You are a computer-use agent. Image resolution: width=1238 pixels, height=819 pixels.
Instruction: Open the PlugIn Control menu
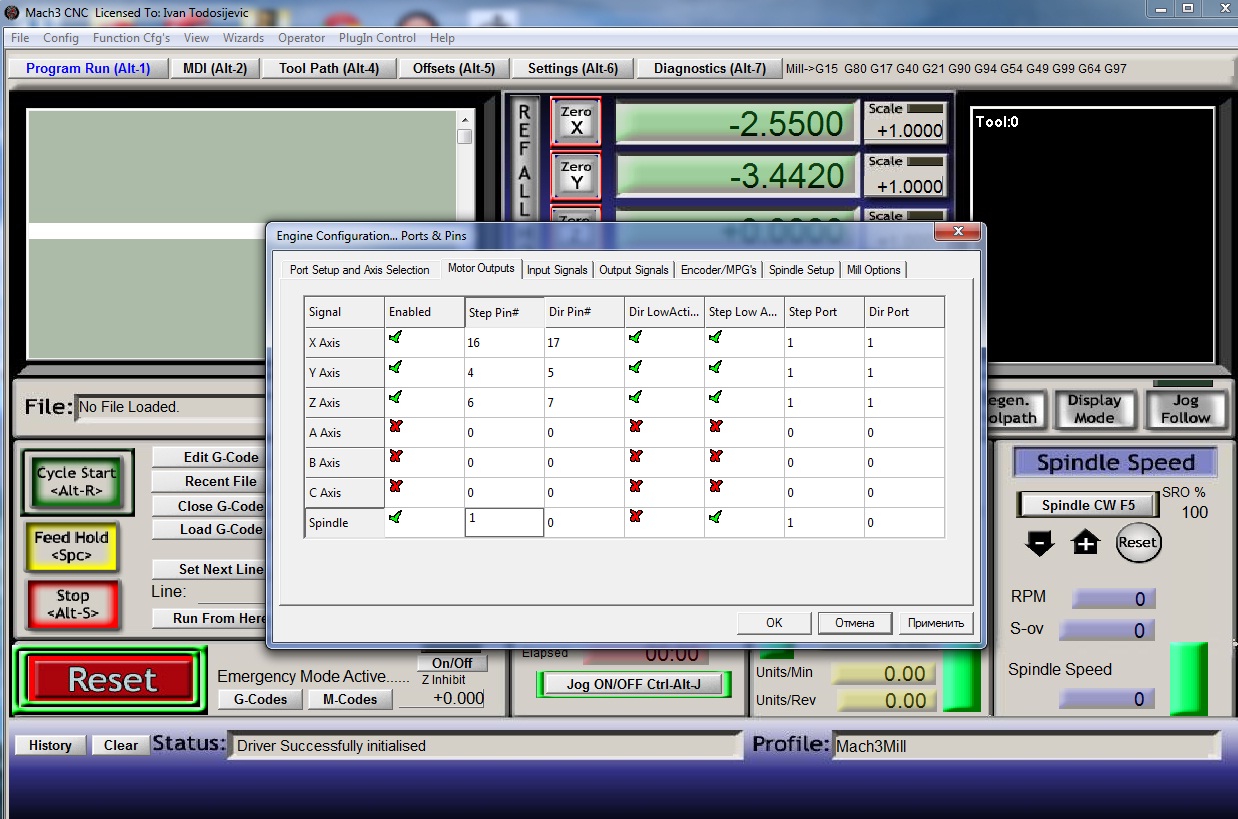click(x=377, y=38)
